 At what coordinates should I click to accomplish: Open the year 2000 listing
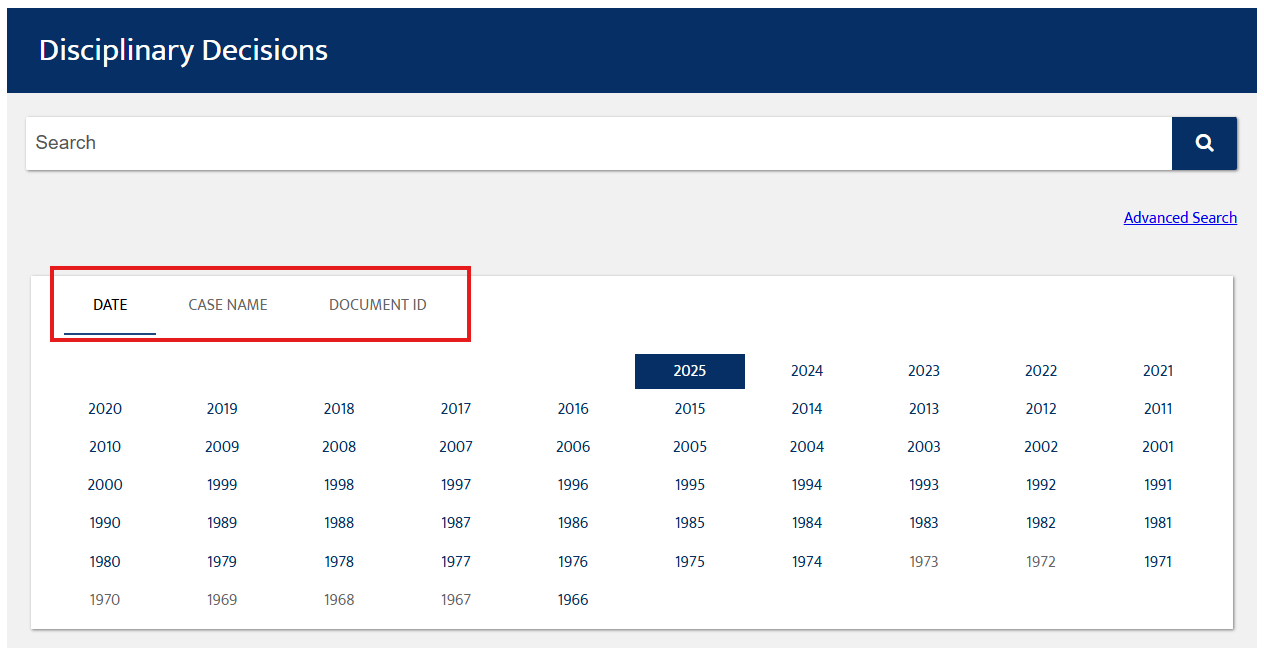pos(105,485)
